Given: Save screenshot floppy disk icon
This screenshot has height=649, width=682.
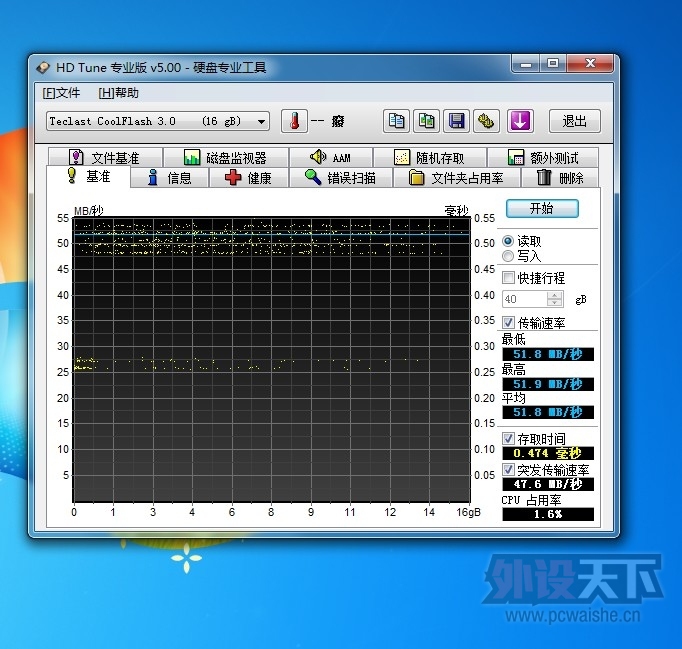Looking at the screenshot, I should coord(456,121).
